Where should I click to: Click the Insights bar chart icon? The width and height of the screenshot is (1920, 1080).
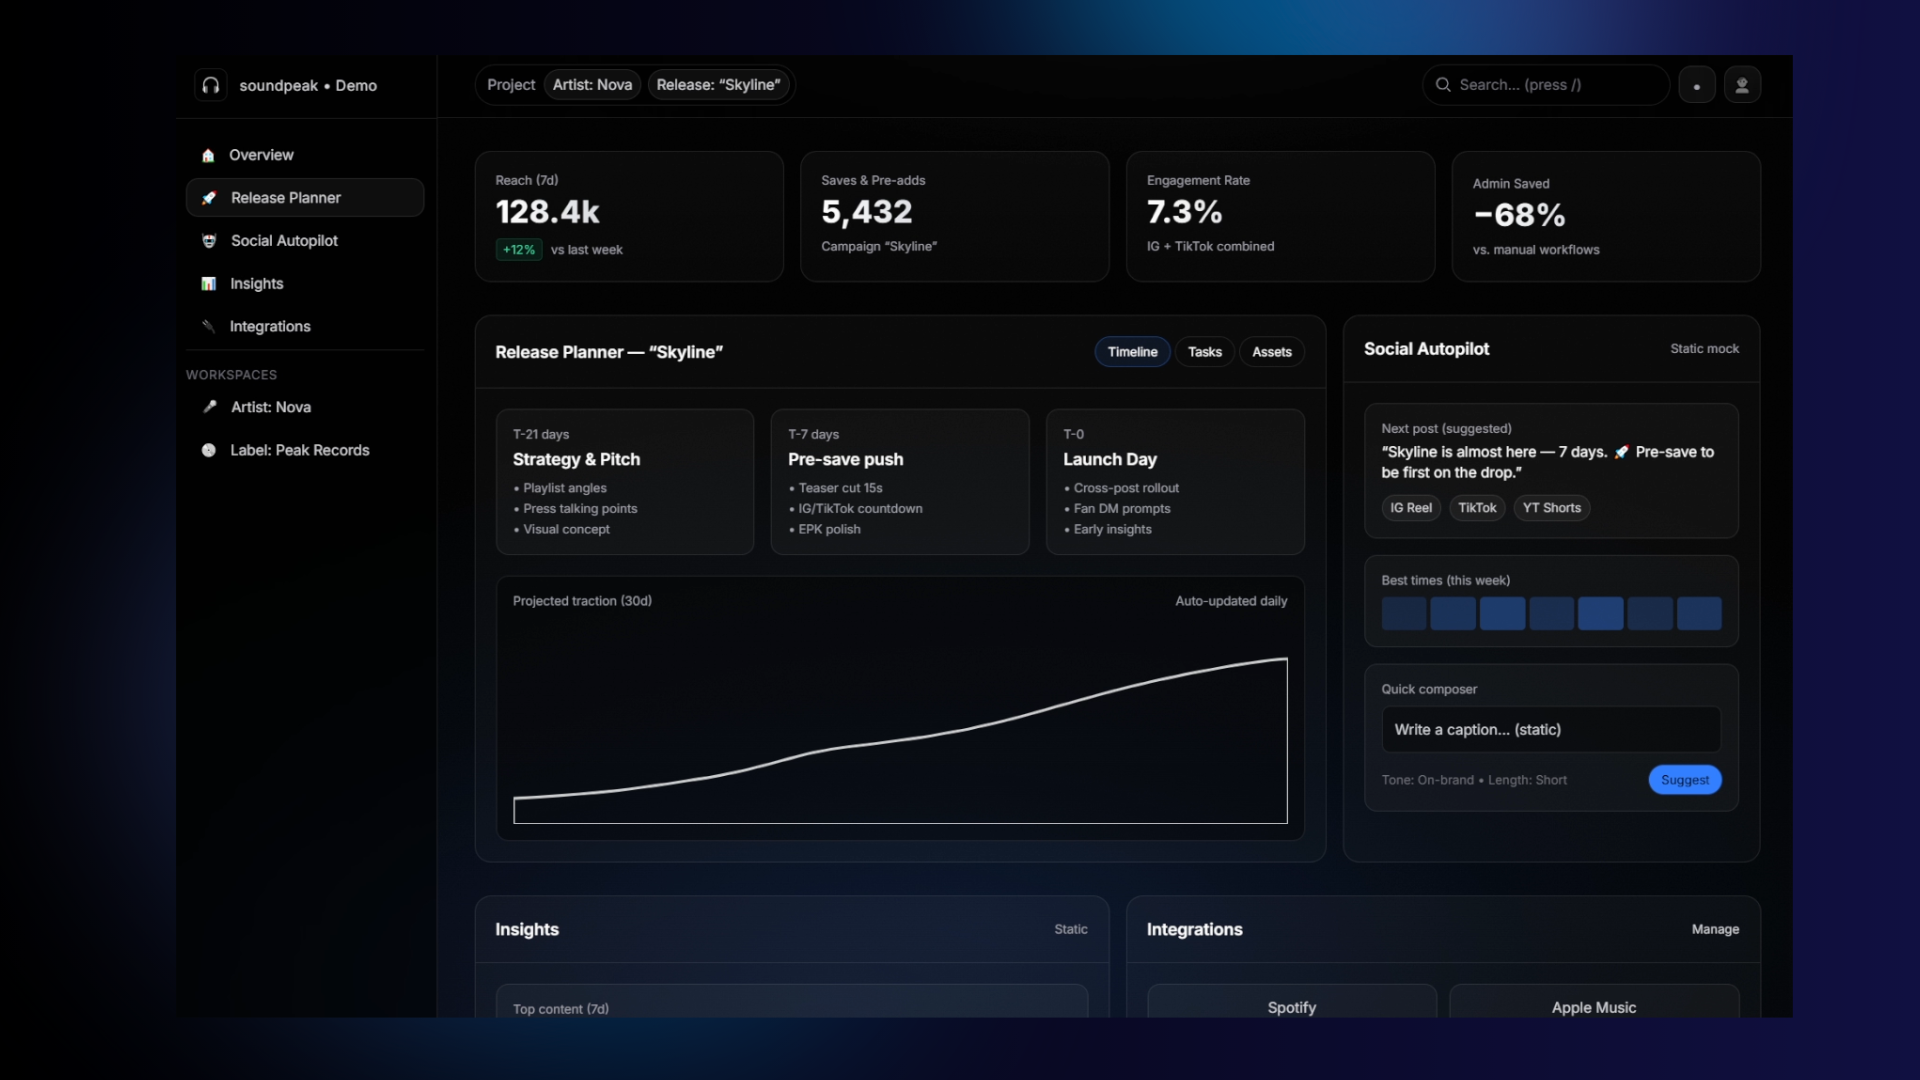[x=209, y=284]
